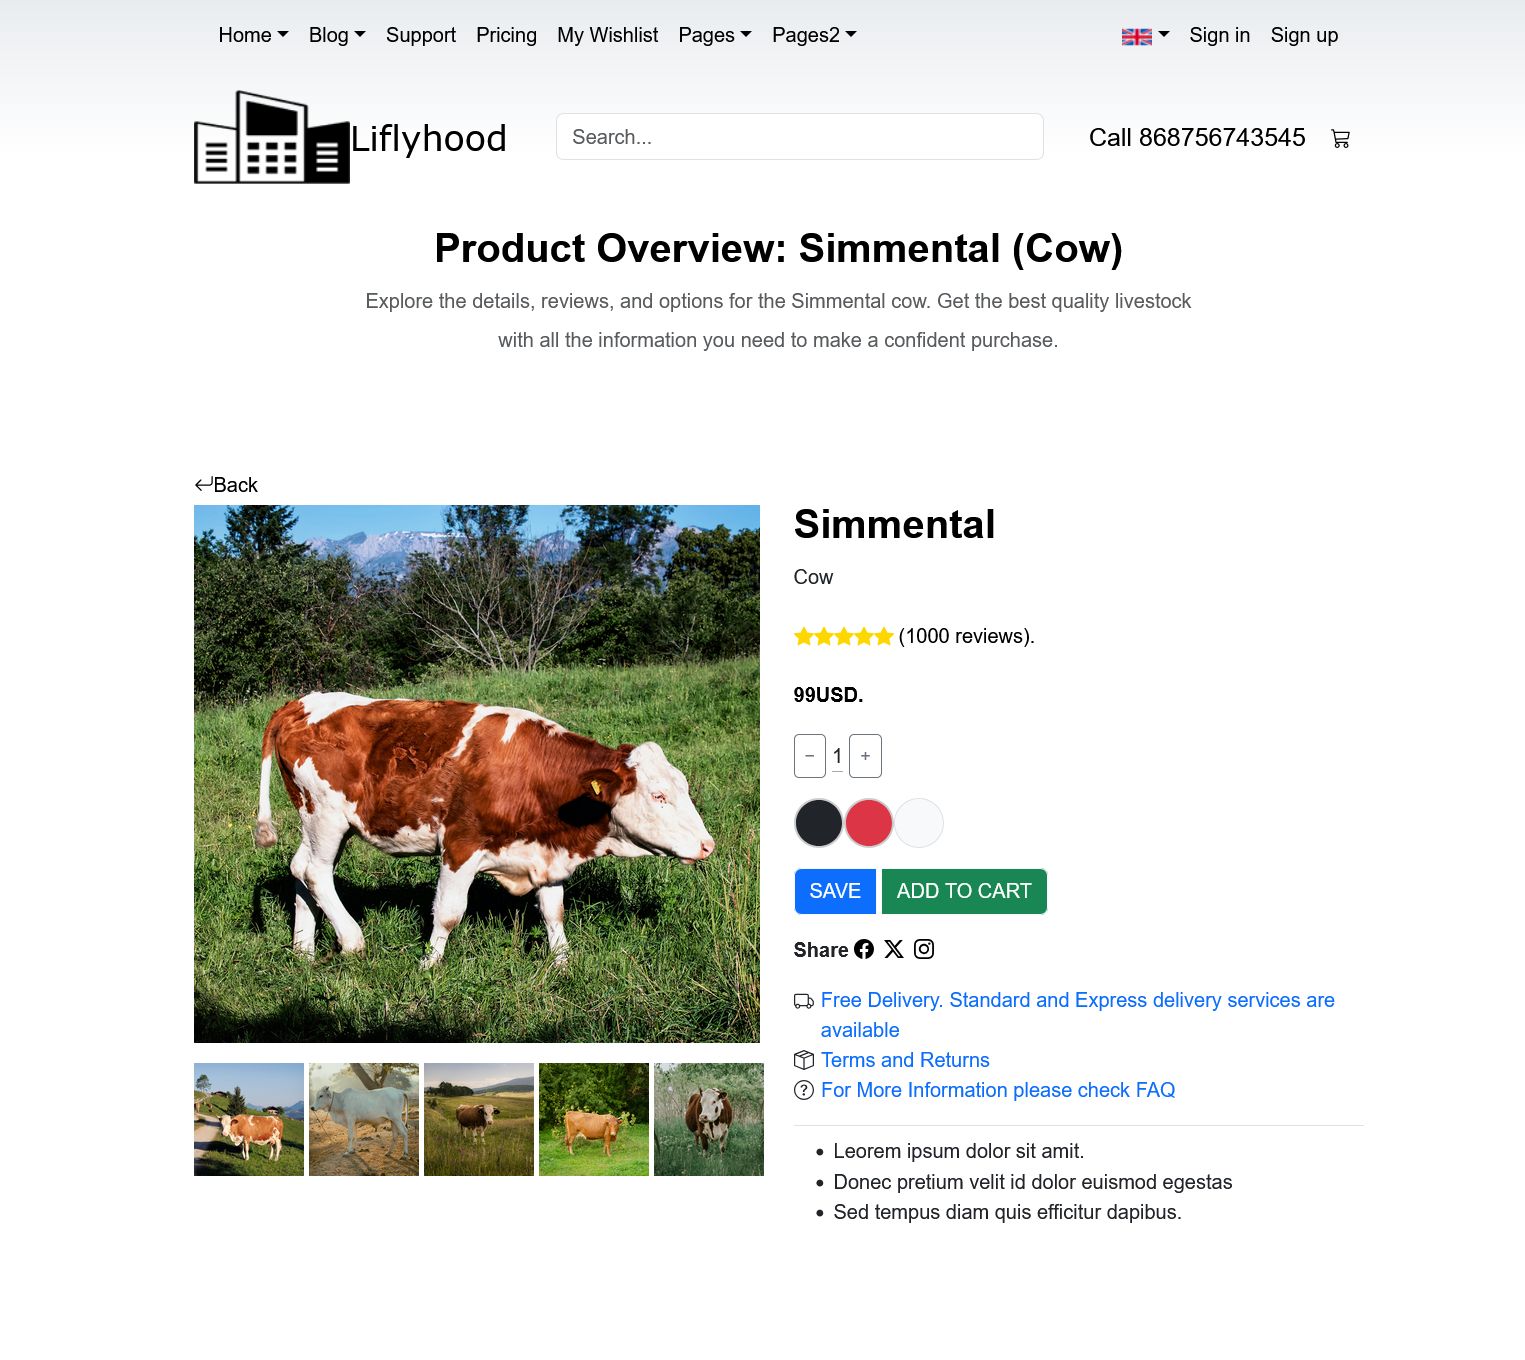Share product on Instagram
This screenshot has width=1525, height=1360.
click(x=924, y=950)
